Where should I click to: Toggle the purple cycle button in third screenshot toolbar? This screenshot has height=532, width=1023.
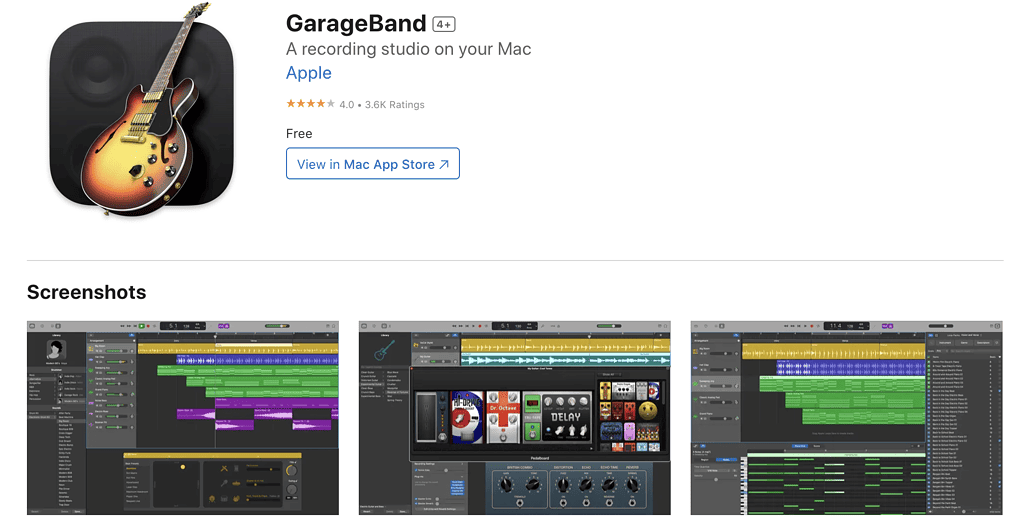click(887, 326)
